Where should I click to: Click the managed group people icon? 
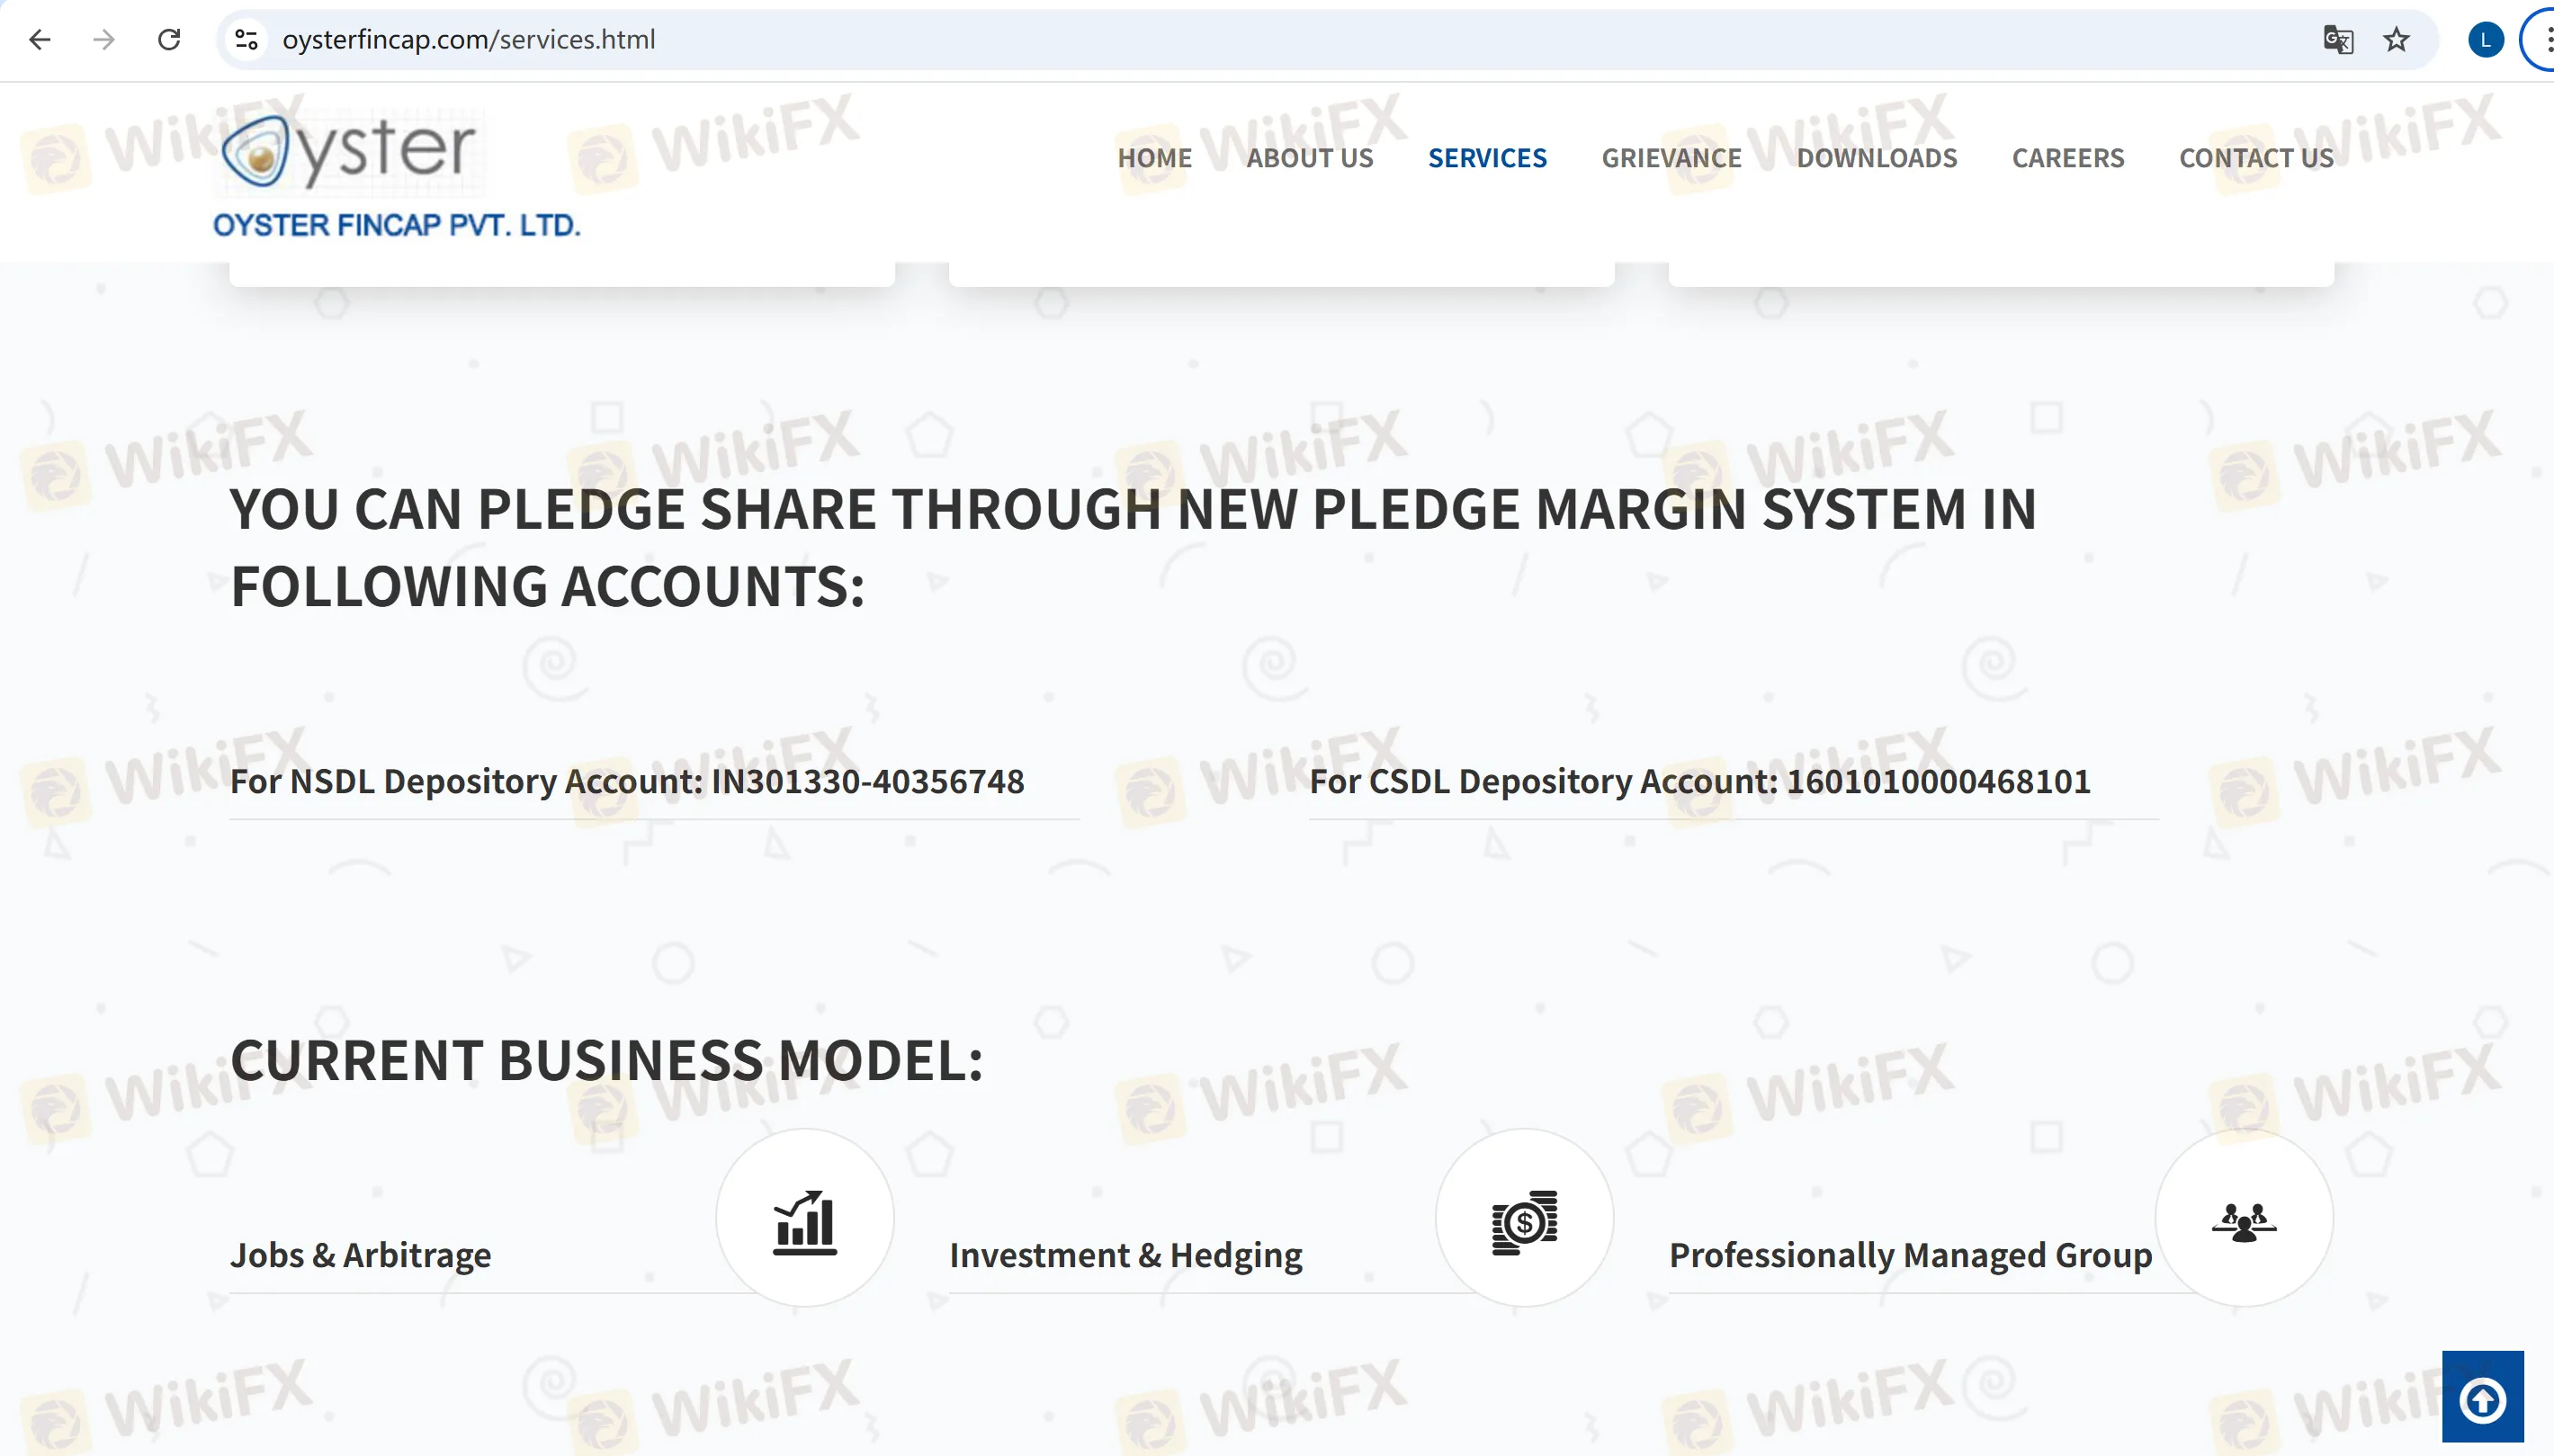tap(2243, 1220)
